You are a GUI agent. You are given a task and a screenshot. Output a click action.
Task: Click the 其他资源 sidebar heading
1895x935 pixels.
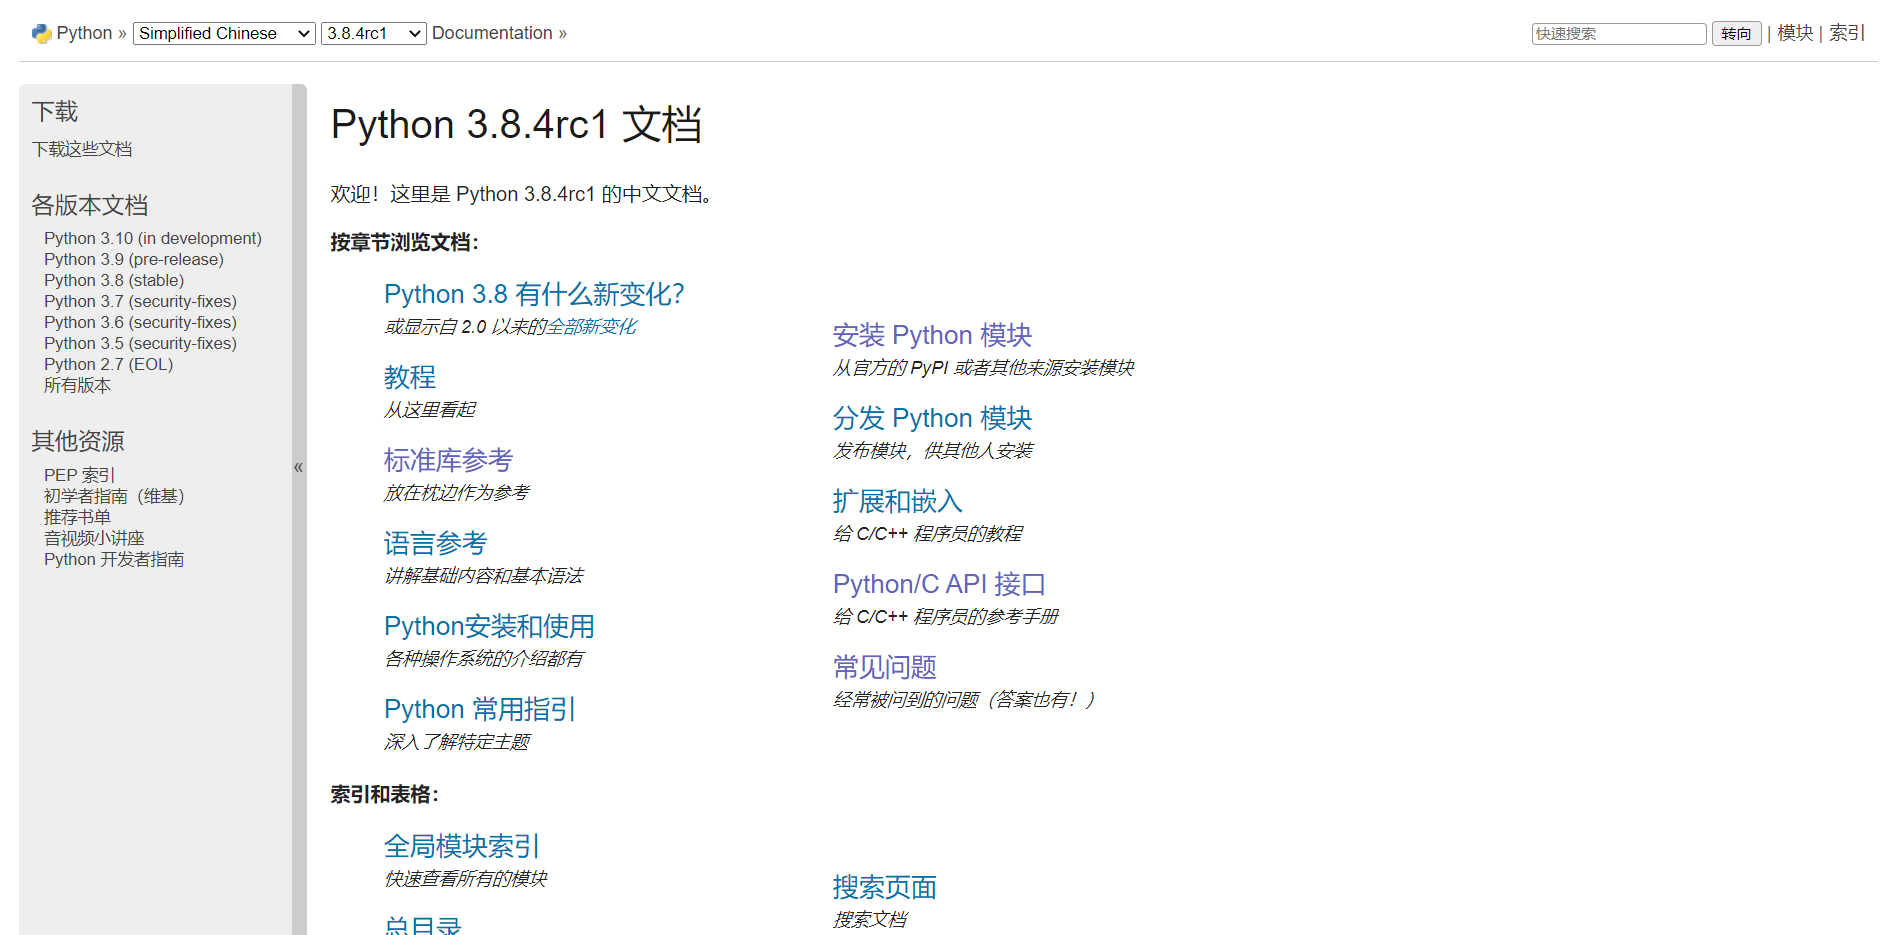(x=78, y=441)
